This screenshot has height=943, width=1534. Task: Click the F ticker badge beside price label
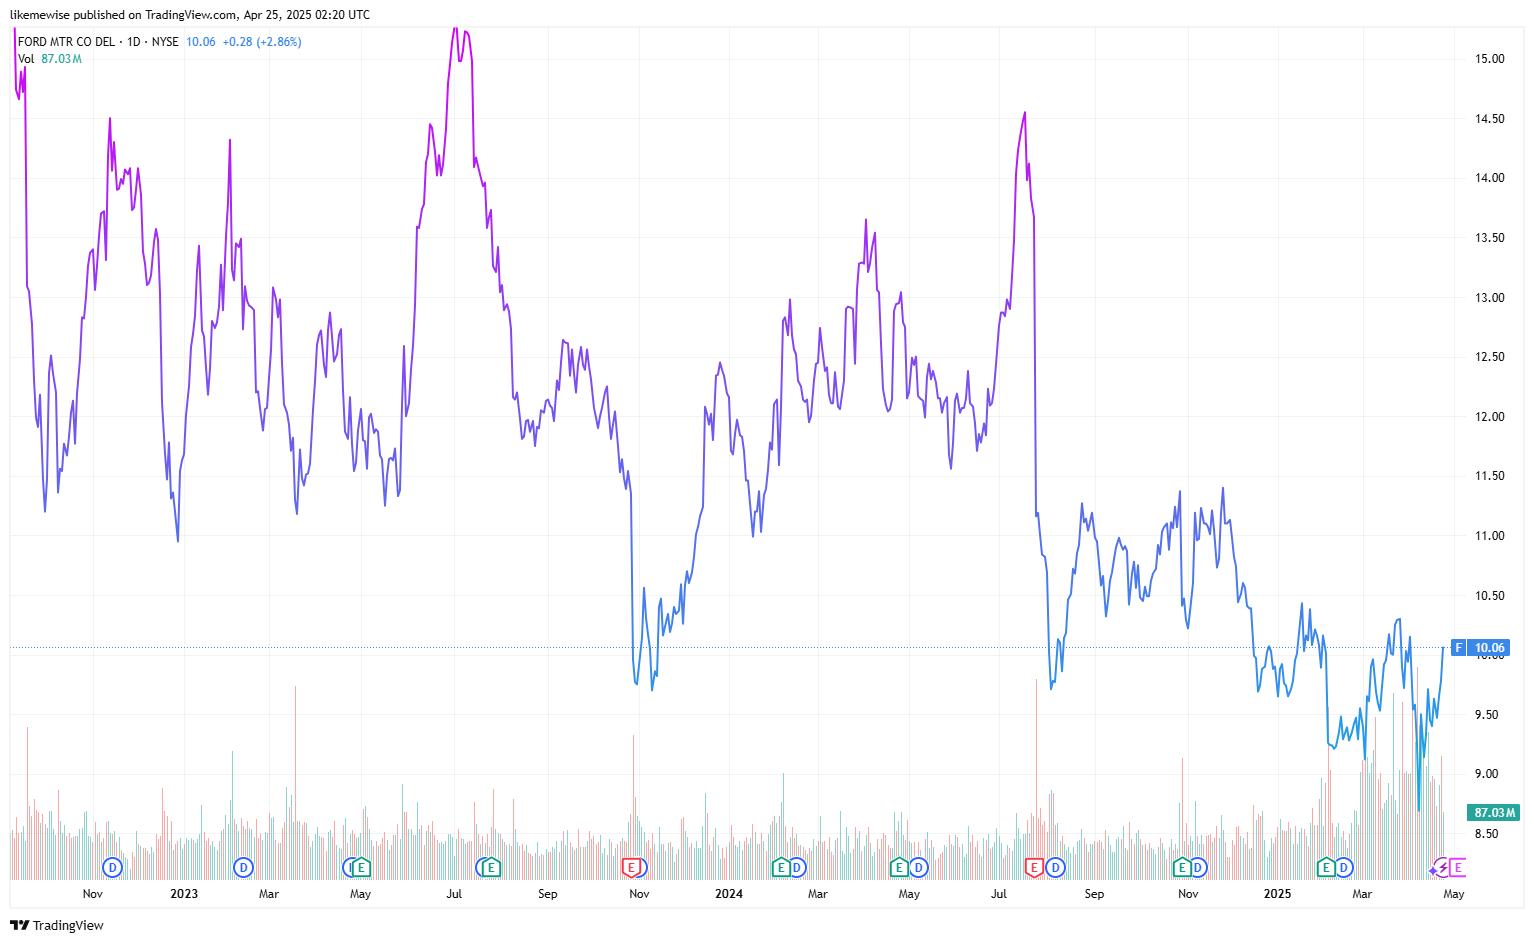tap(1459, 648)
